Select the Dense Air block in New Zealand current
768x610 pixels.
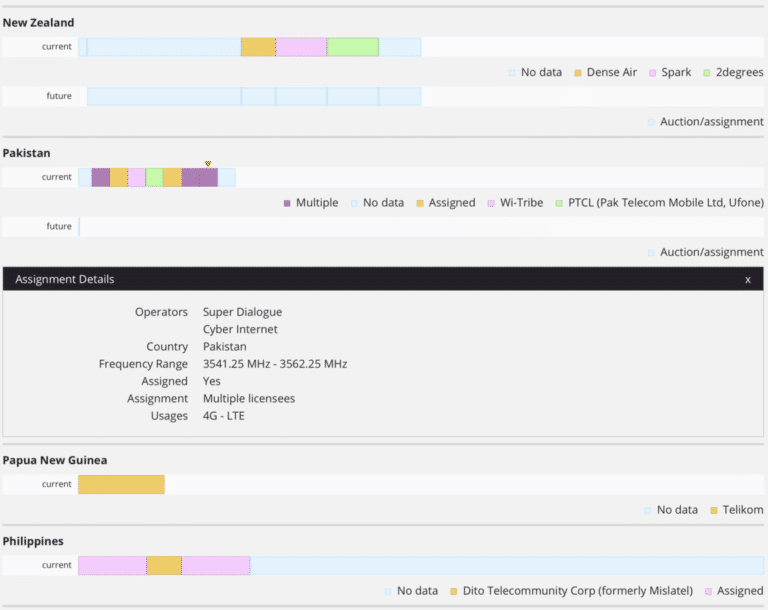tap(258, 47)
